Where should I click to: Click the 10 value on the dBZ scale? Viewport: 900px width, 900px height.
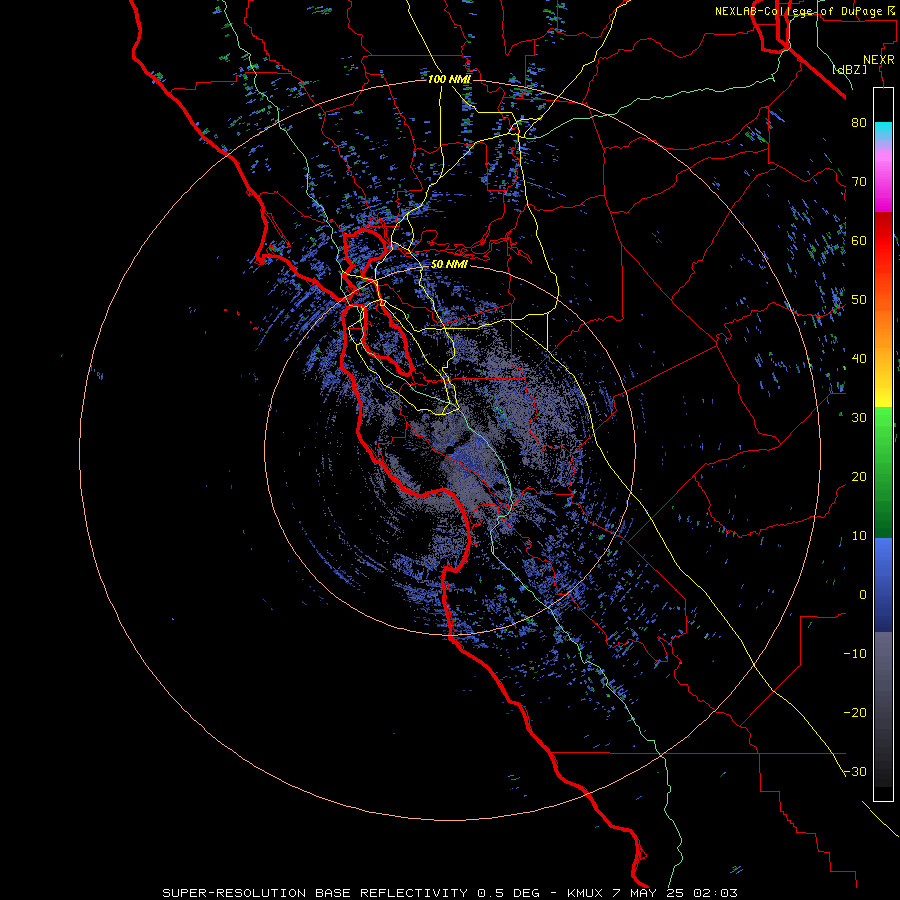click(x=859, y=536)
